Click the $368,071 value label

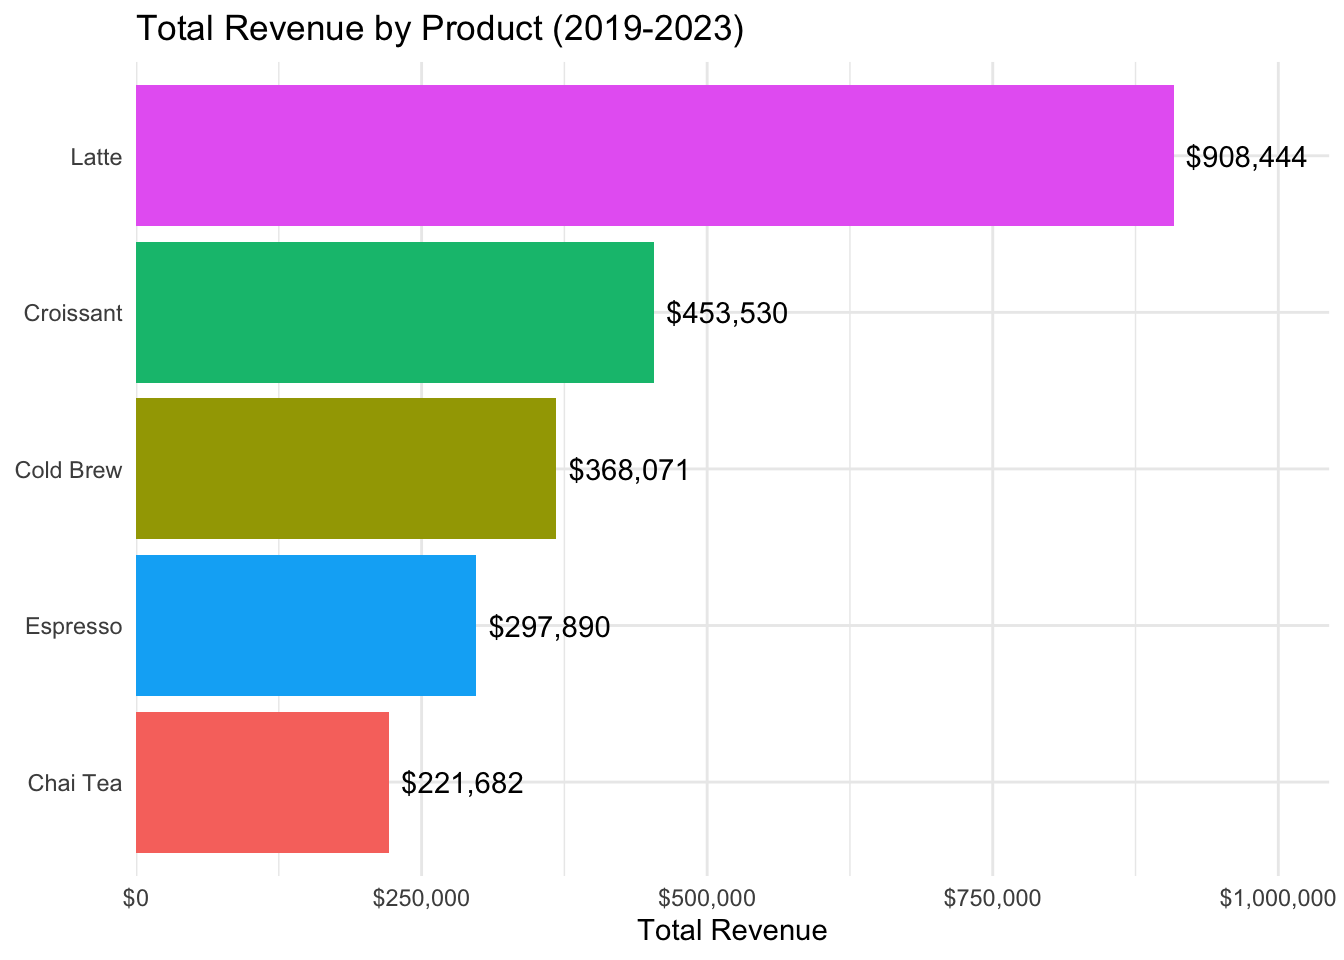[x=629, y=470]
